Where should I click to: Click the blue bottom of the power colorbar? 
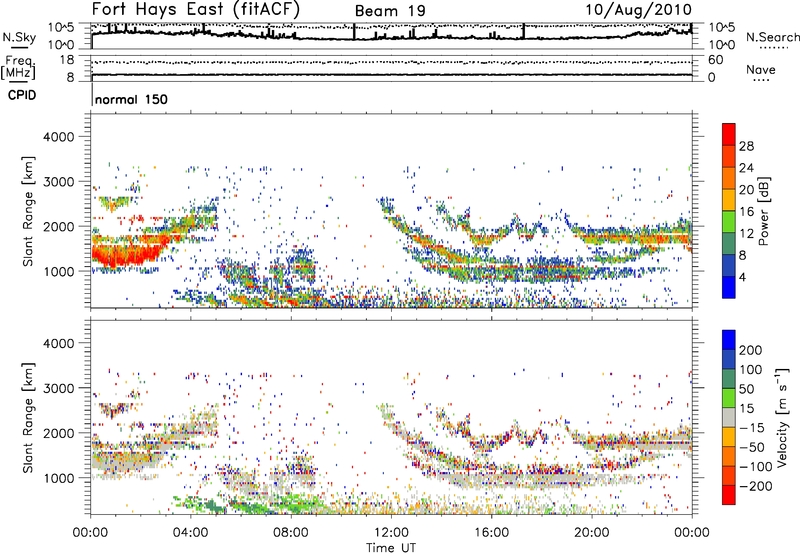click(729, 288)
